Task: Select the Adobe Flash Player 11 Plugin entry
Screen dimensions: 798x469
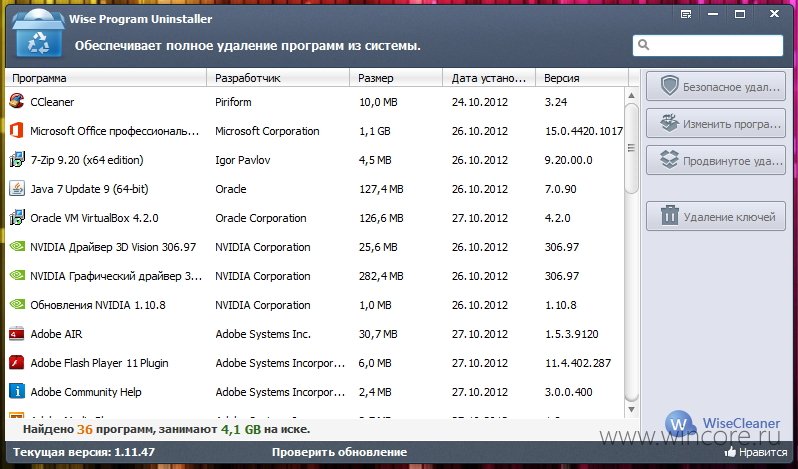Action: pos(99,363)
